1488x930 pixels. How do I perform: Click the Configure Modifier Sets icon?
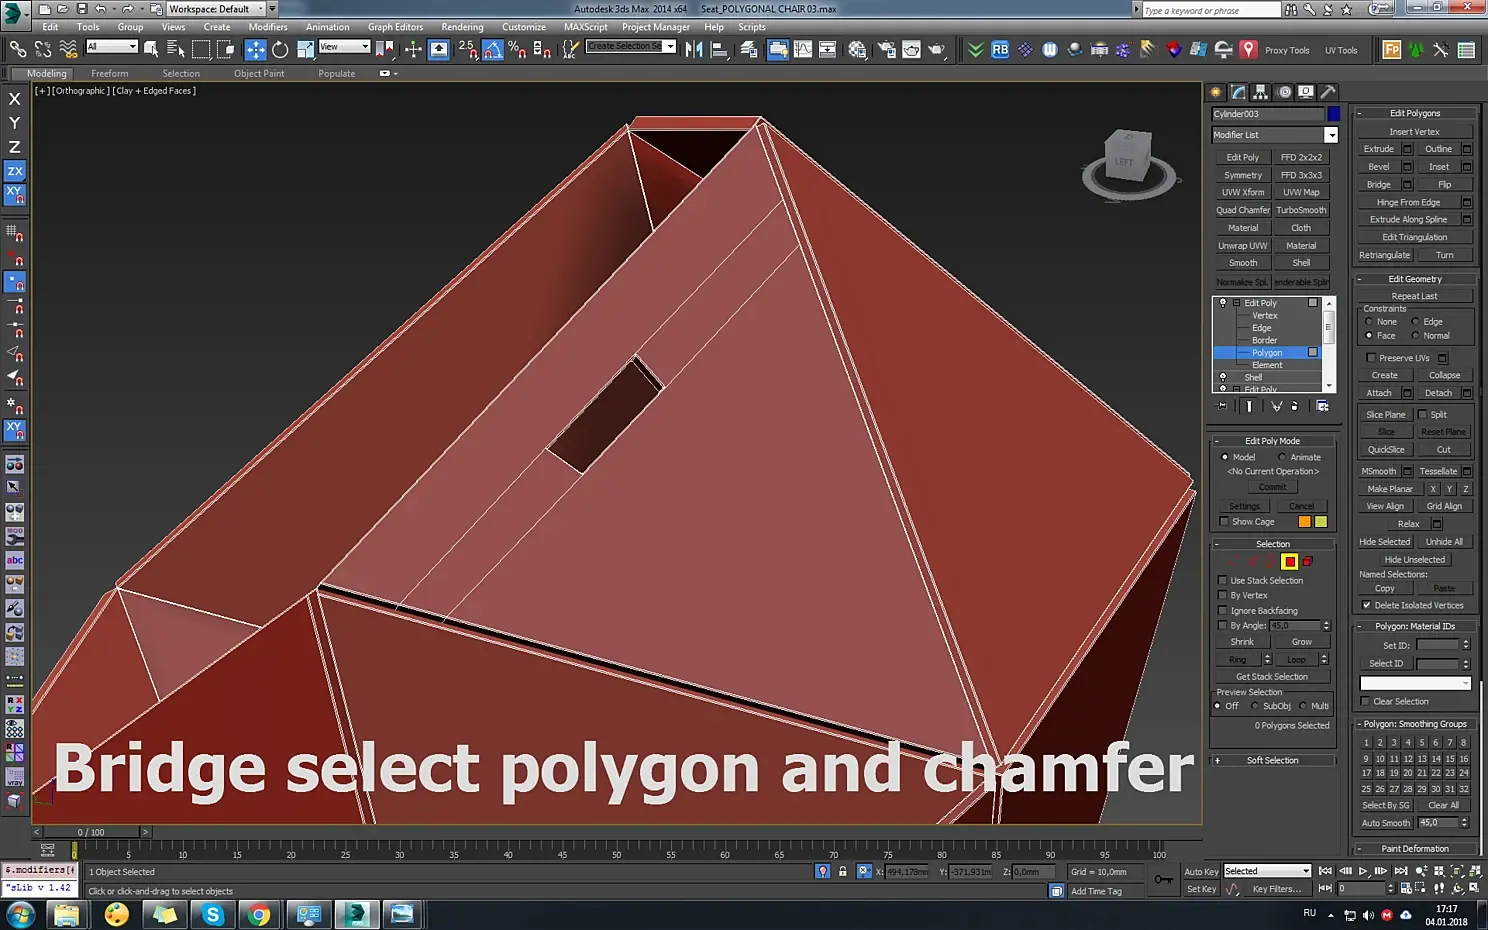(x=1322, y=406)
